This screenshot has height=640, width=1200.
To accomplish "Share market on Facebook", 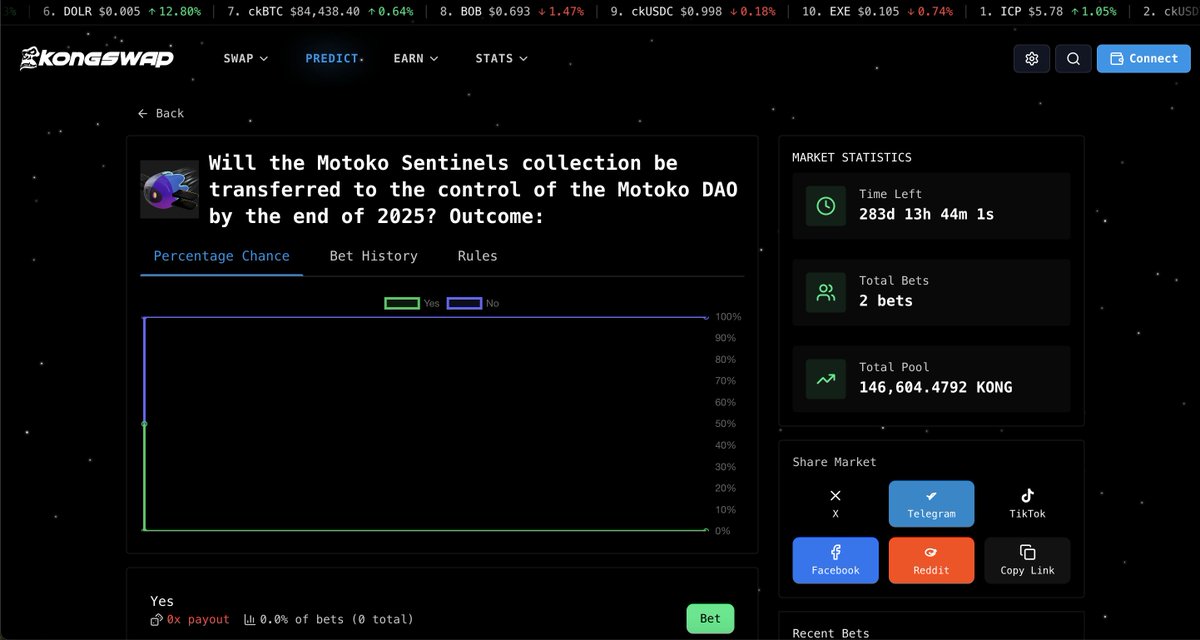I will click(x=836, y=560).
